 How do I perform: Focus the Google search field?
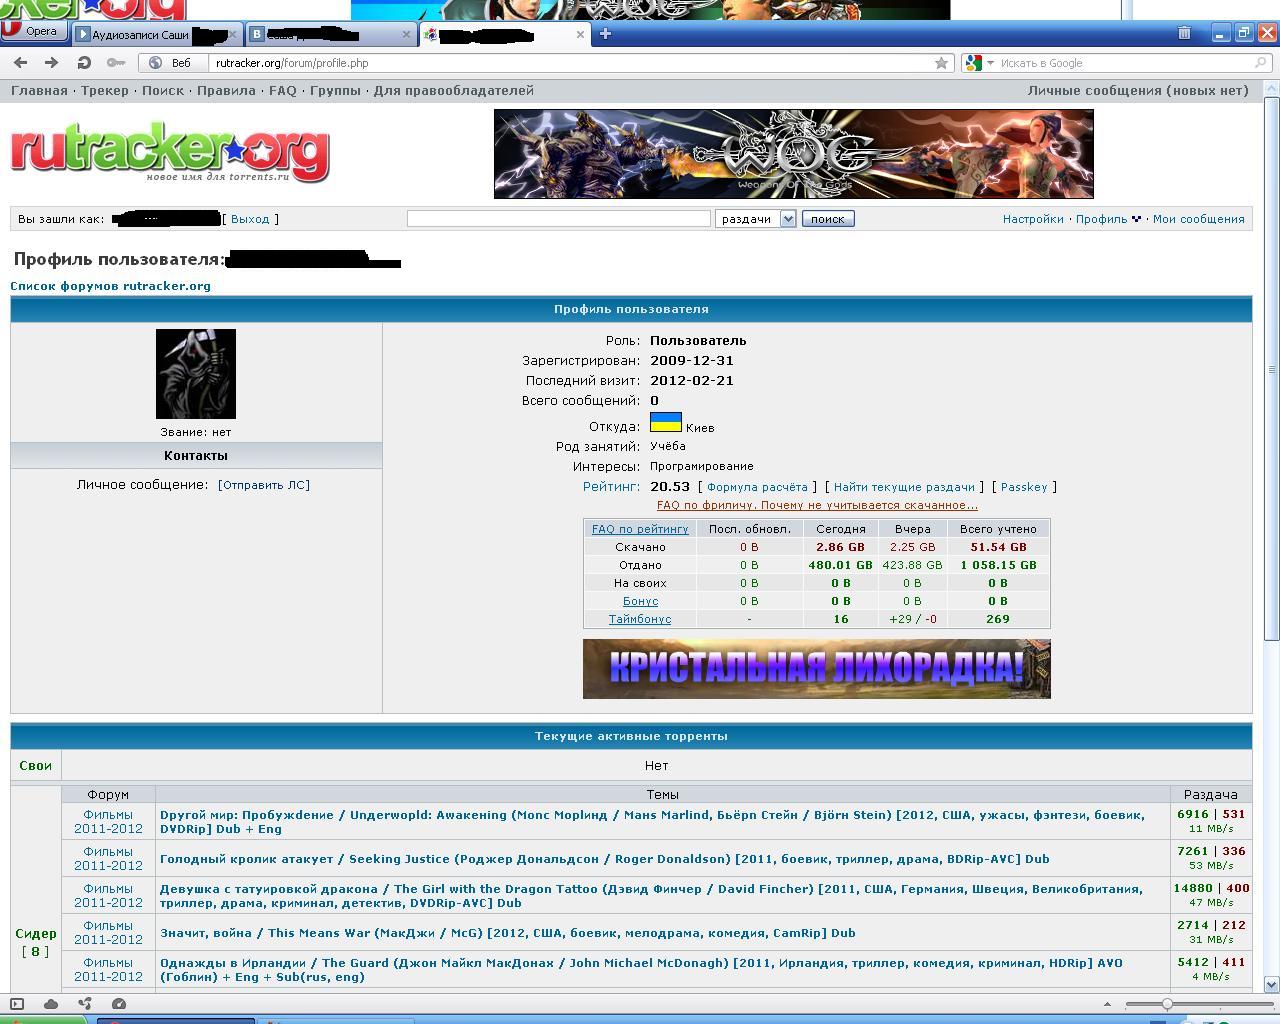click(x=1124, y=63)
